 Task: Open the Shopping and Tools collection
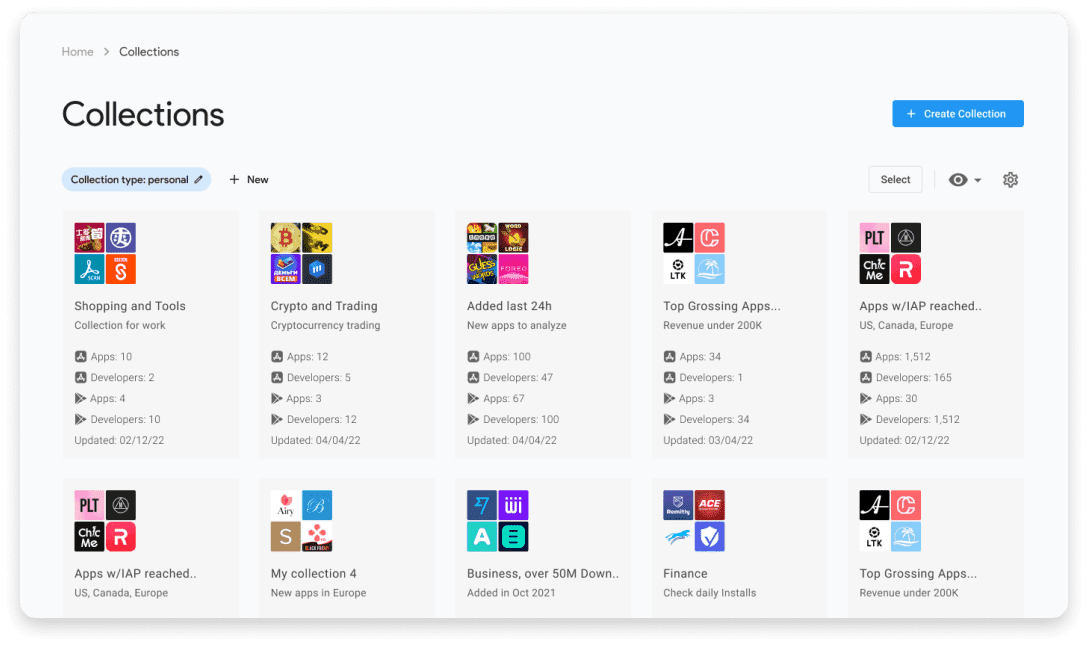pos(130,306)
